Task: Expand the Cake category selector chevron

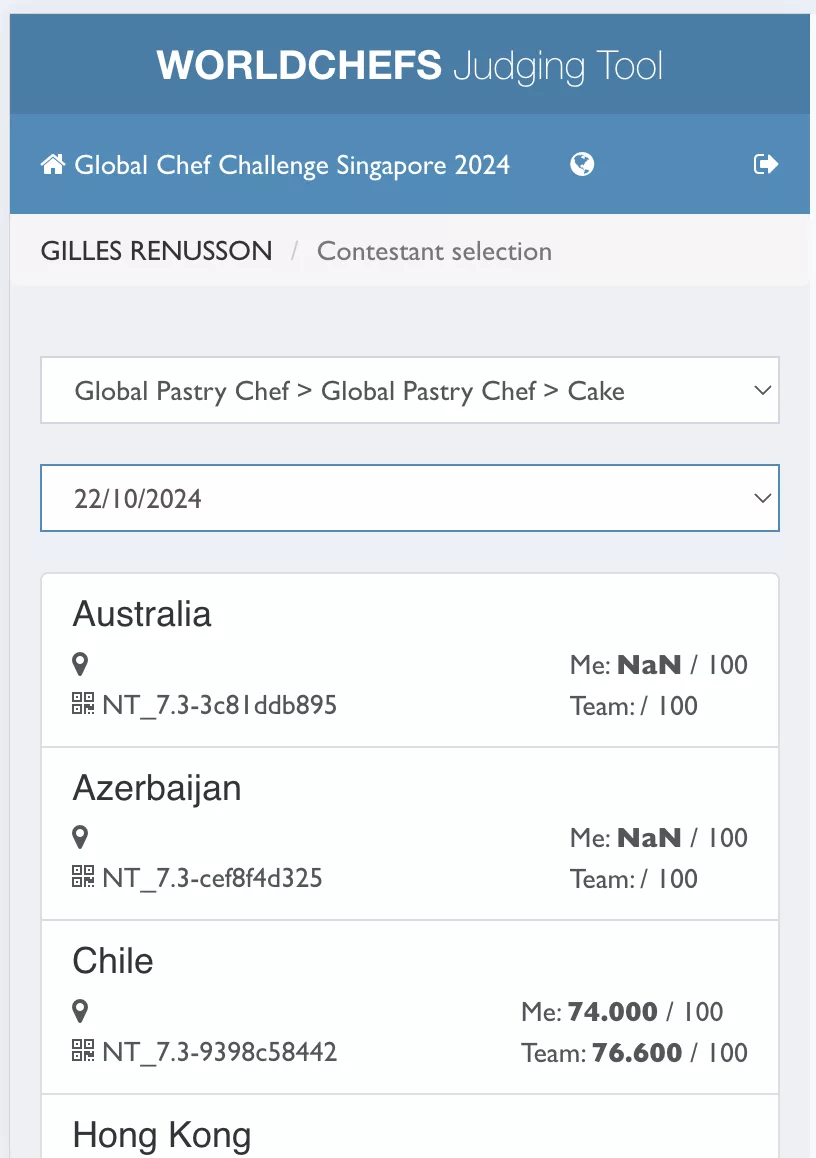Action: click(x=763, y=391)
